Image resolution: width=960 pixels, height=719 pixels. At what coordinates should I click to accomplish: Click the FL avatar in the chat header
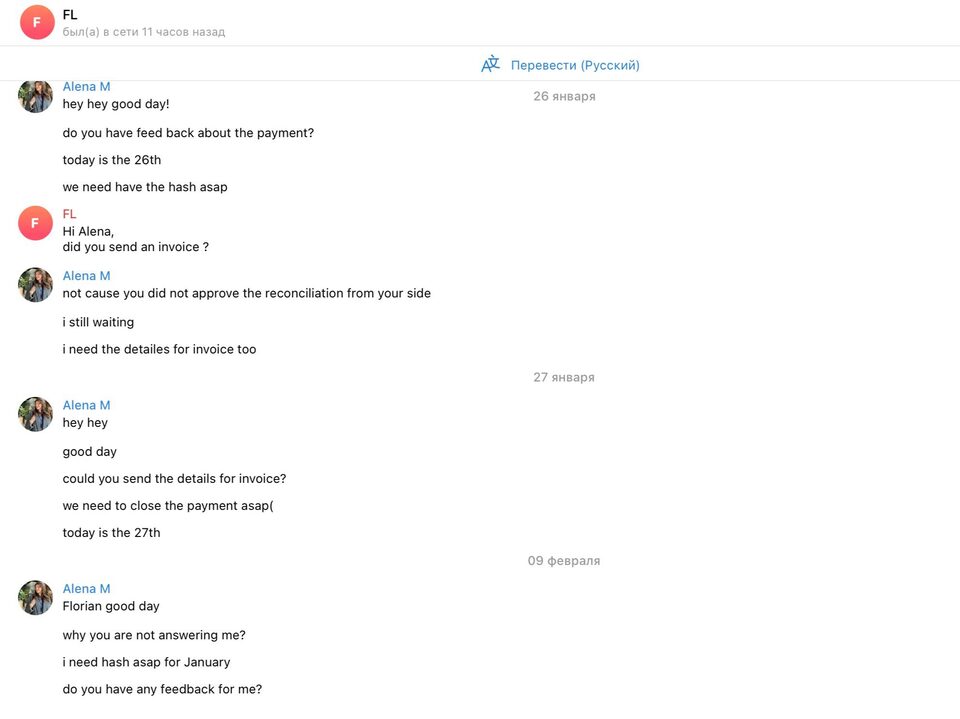(x=37, y=22)
